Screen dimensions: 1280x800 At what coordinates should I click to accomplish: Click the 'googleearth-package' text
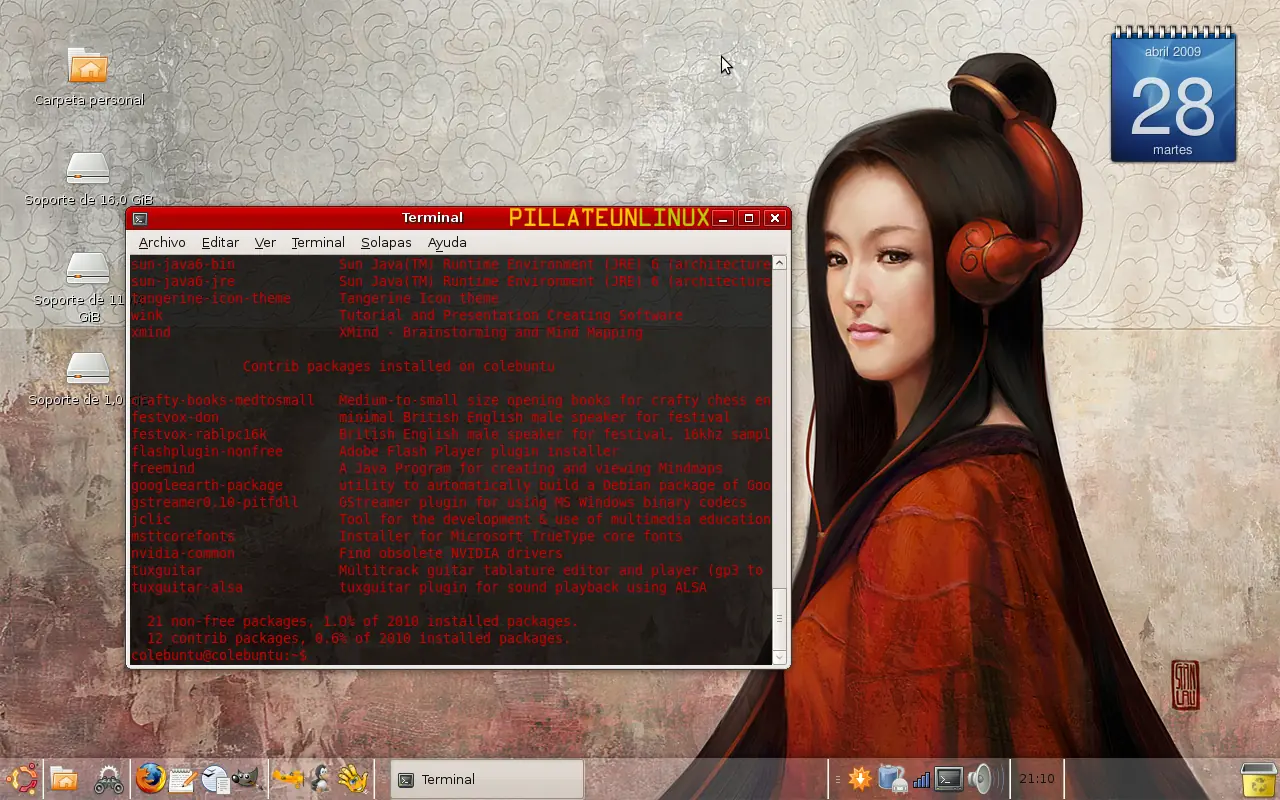[x=207, y=485]
